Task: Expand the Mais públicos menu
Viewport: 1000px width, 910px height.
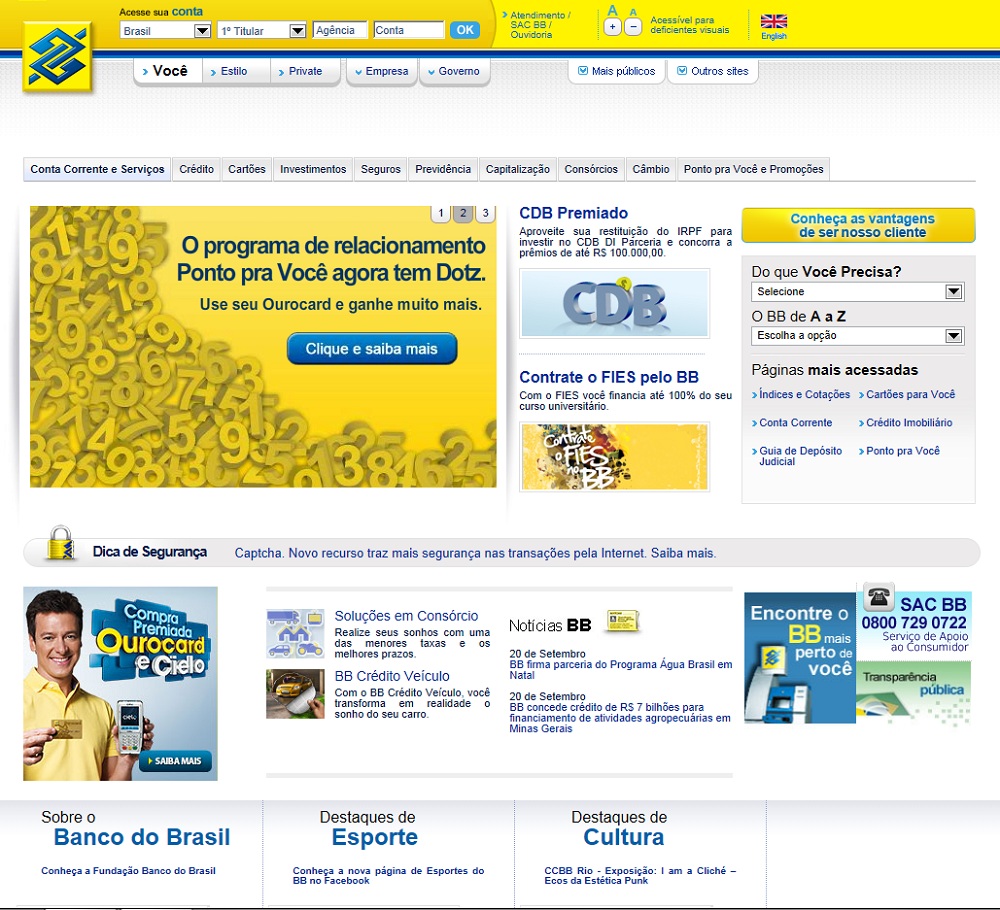Action: [x=616, y=71]
